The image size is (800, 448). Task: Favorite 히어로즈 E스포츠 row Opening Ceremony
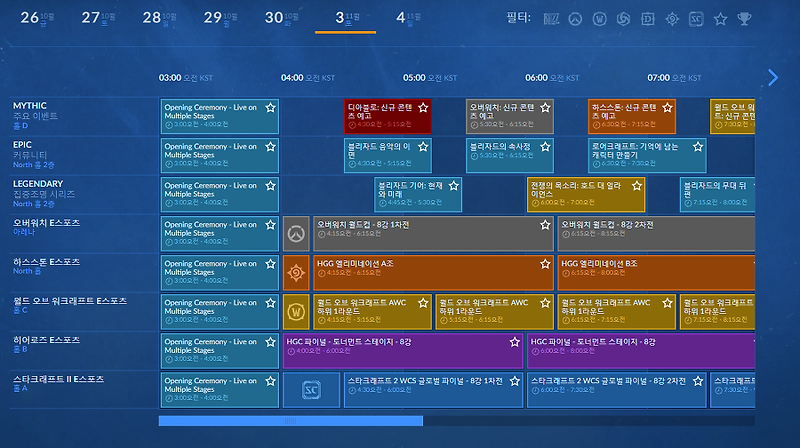click(x=270, y=342)
